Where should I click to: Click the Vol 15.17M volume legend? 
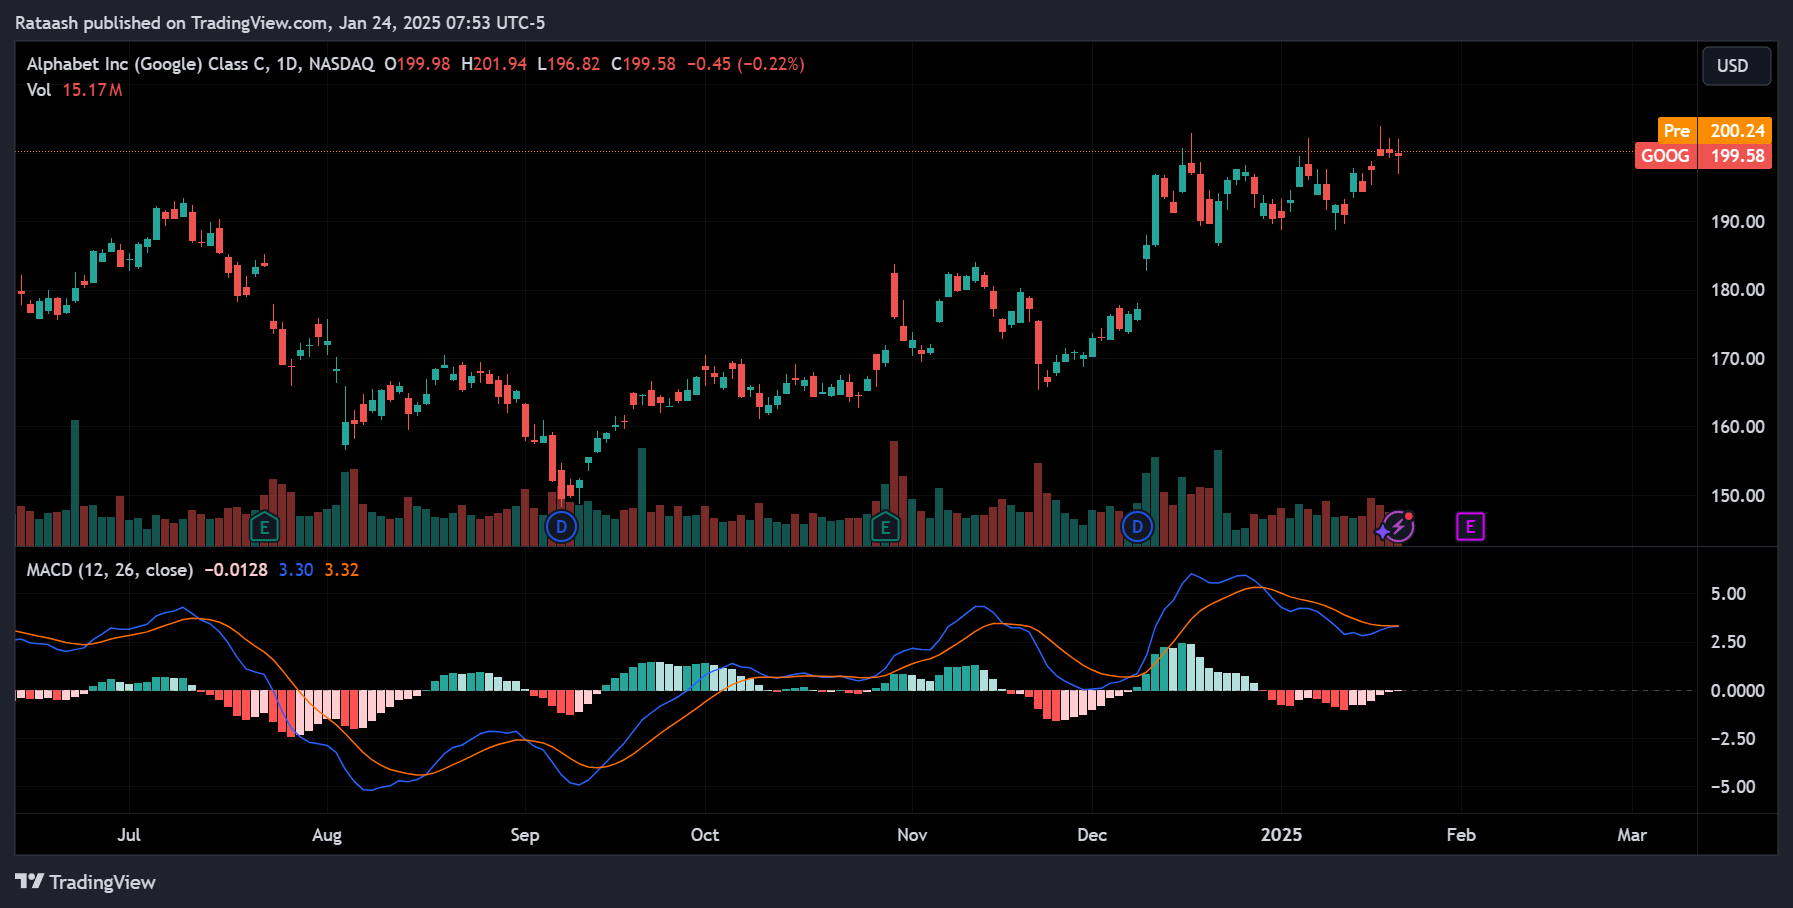pyautogui.click(x=75, y=90)
